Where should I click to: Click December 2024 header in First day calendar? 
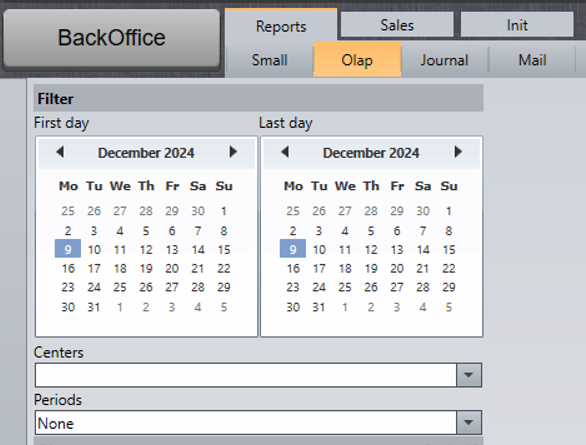(x=146, y=153)
